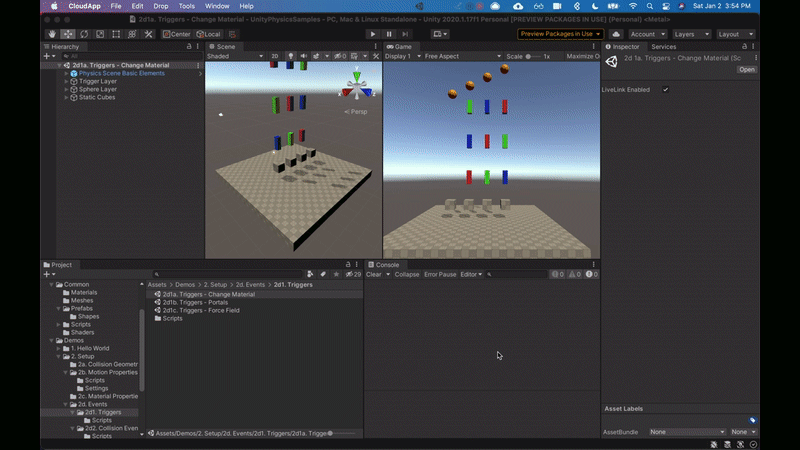The image size is (800, 450).
Task: Search by type icon in Project
Action: coord(310,274)
